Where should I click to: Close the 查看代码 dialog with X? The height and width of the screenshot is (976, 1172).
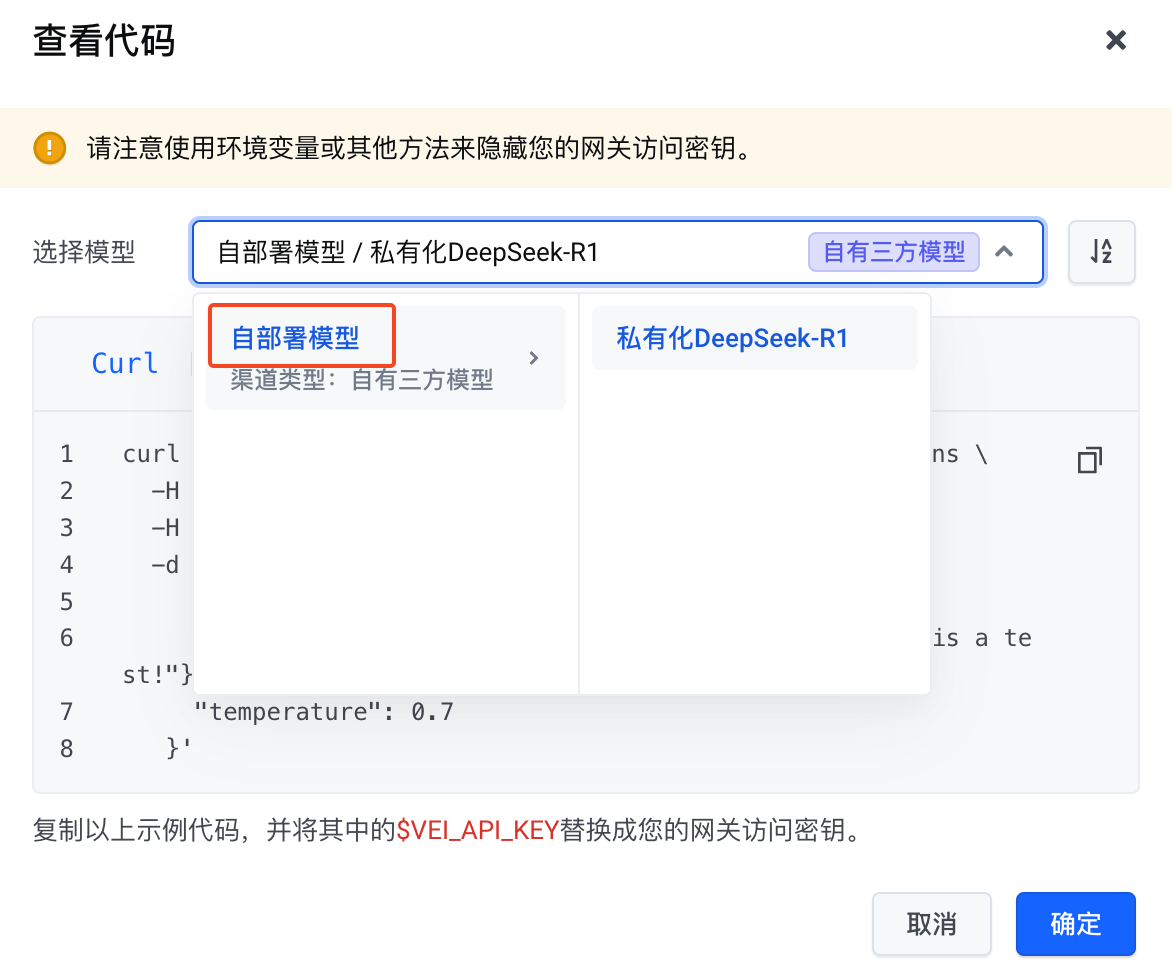point(1116,40)
